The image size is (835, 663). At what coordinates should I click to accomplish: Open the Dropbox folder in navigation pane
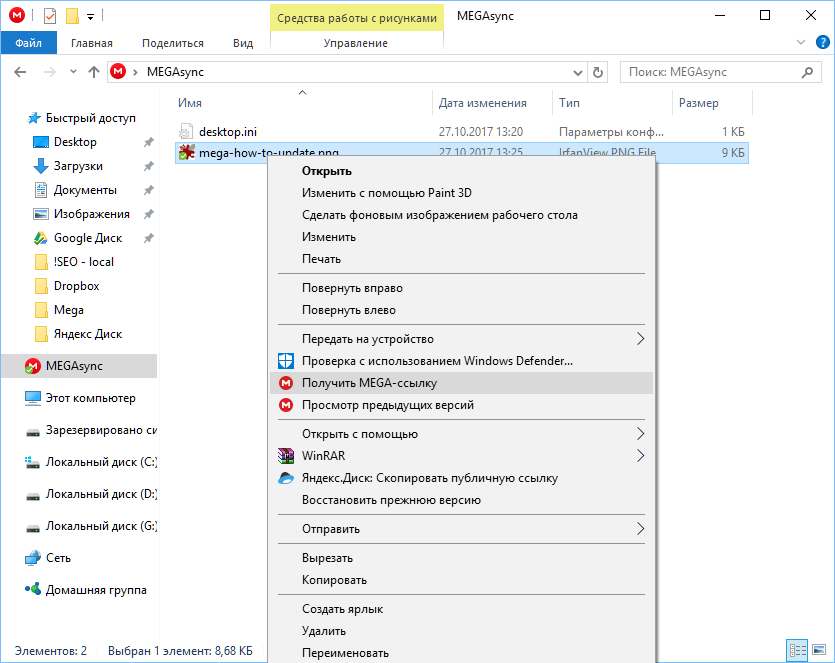tap(76, 285)
